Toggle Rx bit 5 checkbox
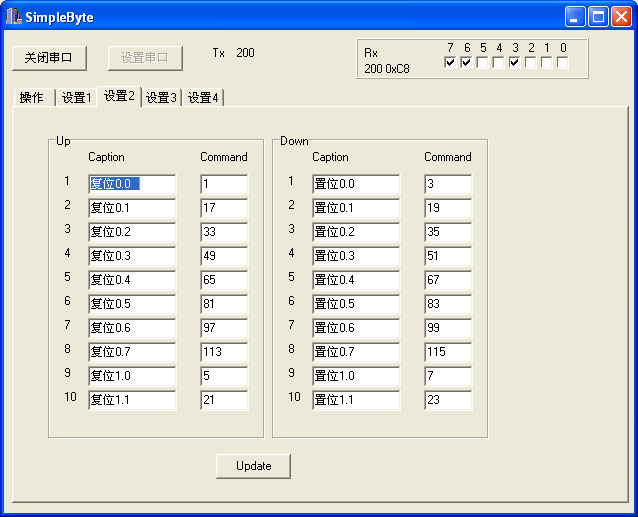The width and height of the screenshot is (638, 517). [x=483, y=63]
